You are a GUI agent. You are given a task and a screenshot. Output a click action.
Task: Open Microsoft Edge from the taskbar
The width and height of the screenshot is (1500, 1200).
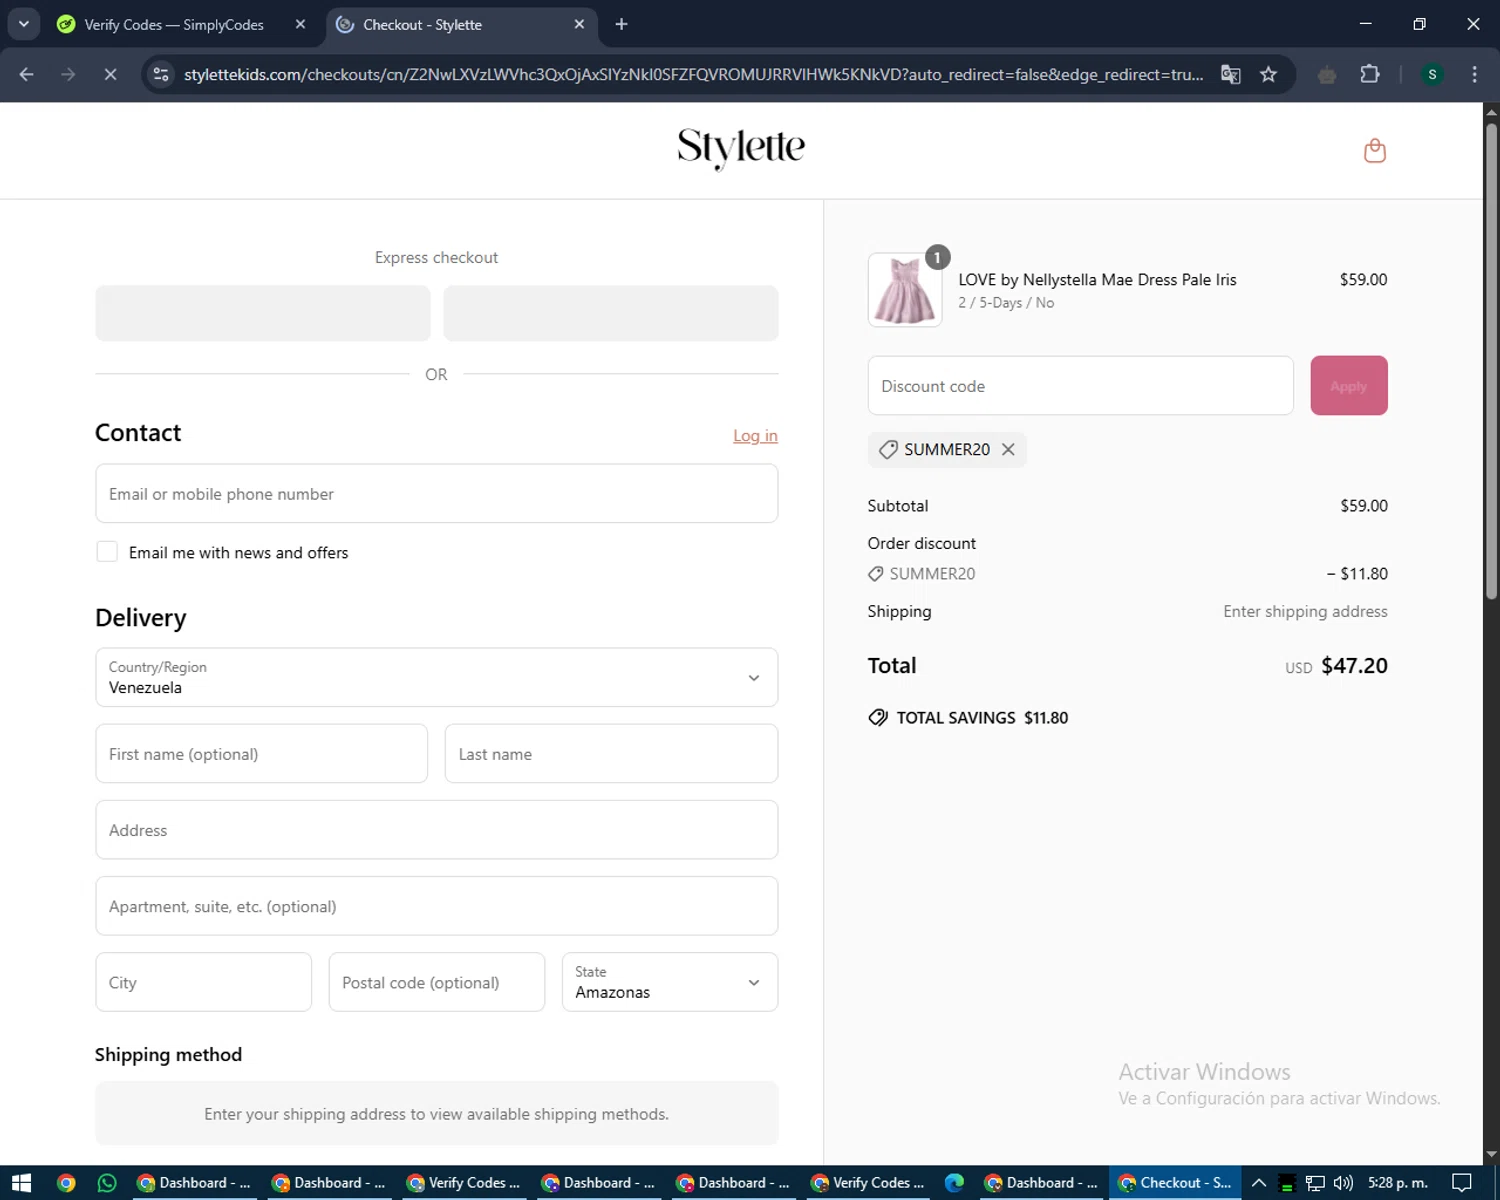pyautogui.click(x=955, y=1183)
